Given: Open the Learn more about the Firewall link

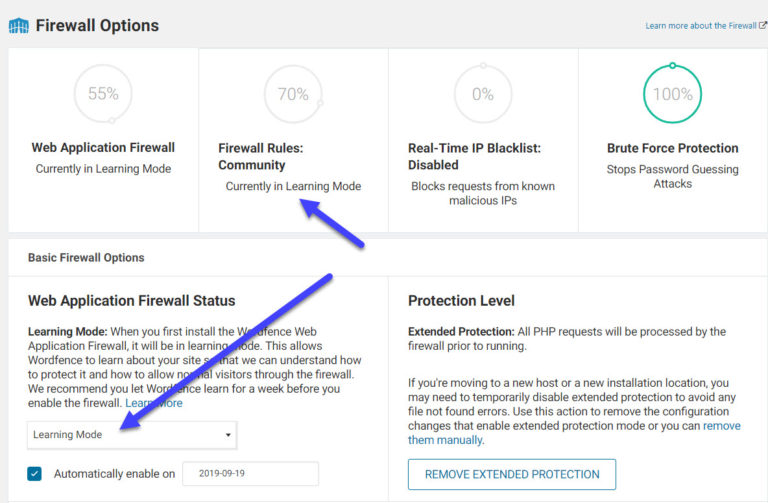Looking at the screenshot, I should [x=700, y=25].
